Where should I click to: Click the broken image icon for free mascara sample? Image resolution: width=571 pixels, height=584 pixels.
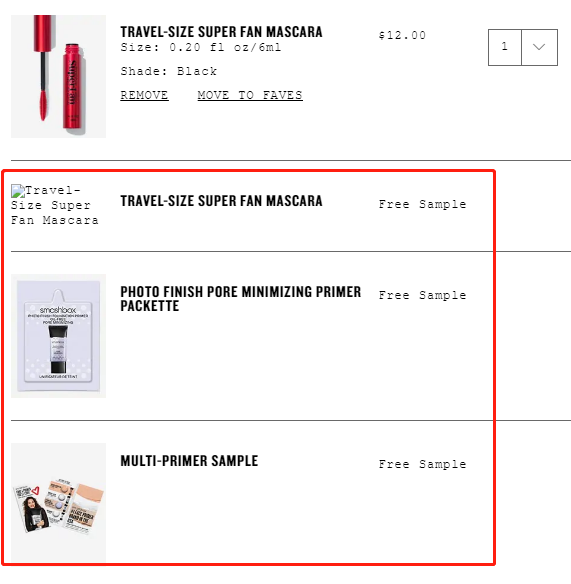coord(18,191)
